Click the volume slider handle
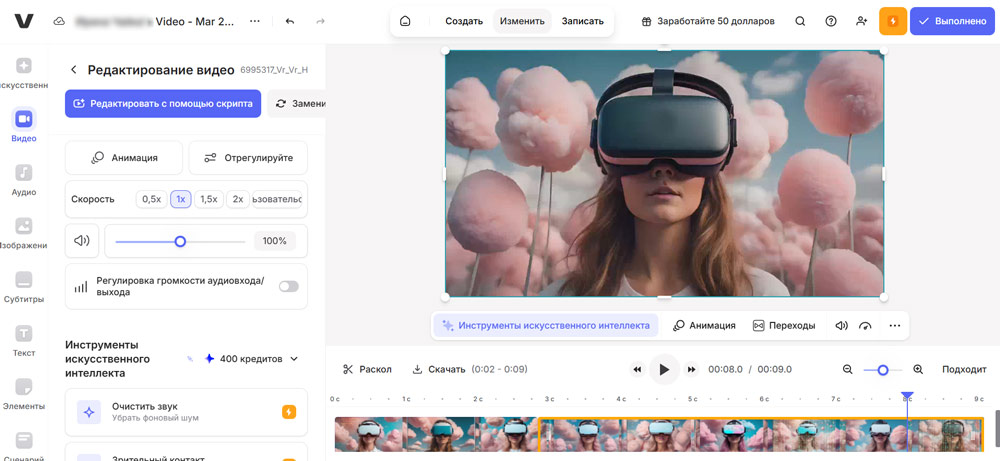The height and width of the screenshot is (461, 1000). click(180, 241)
